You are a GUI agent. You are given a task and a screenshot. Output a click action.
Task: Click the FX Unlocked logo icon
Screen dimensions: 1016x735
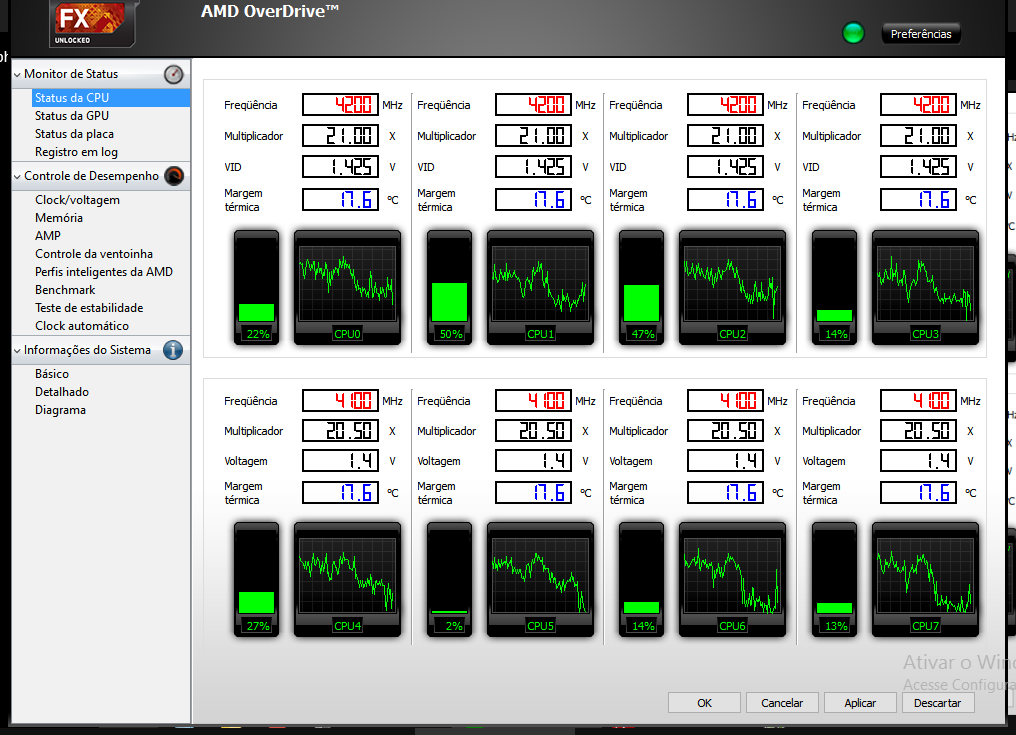(x=91, y=23)
